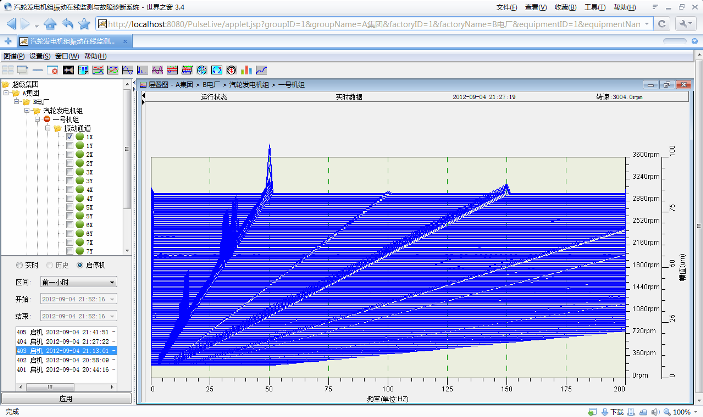Screen dimensions: 703x417
Task: Select the history radio button
Action: click(x=49, y=265)
